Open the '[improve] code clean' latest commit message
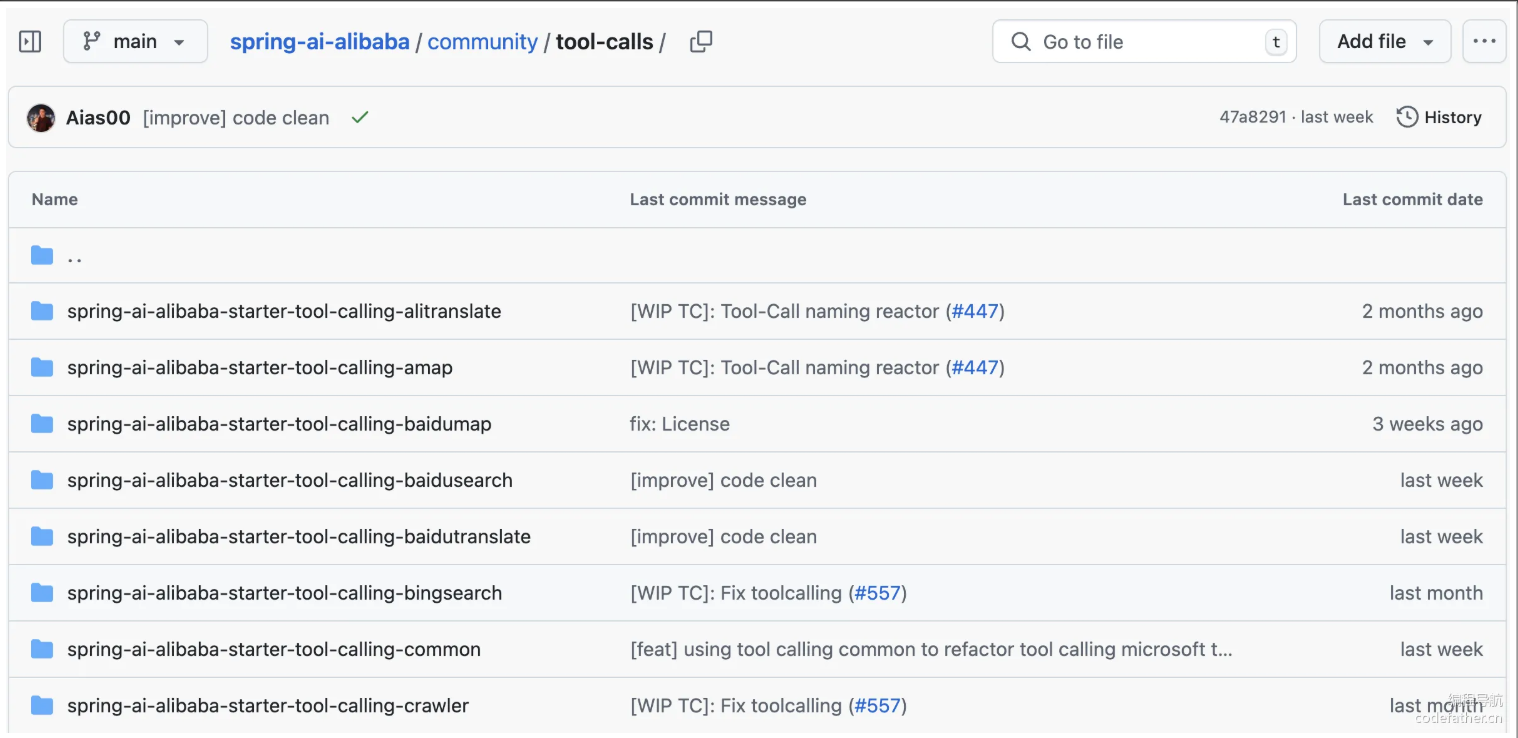Image resolution: width=1518 pixels, height=738 pixels. 236,118
